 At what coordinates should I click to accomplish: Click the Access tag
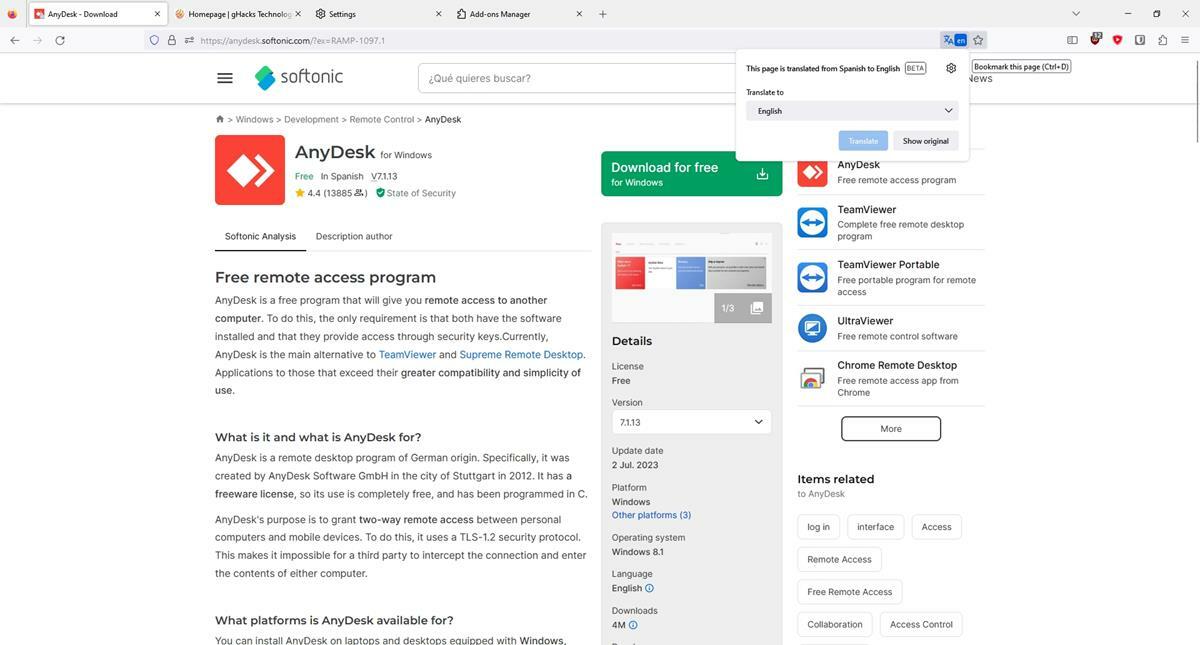pos(937,527)
